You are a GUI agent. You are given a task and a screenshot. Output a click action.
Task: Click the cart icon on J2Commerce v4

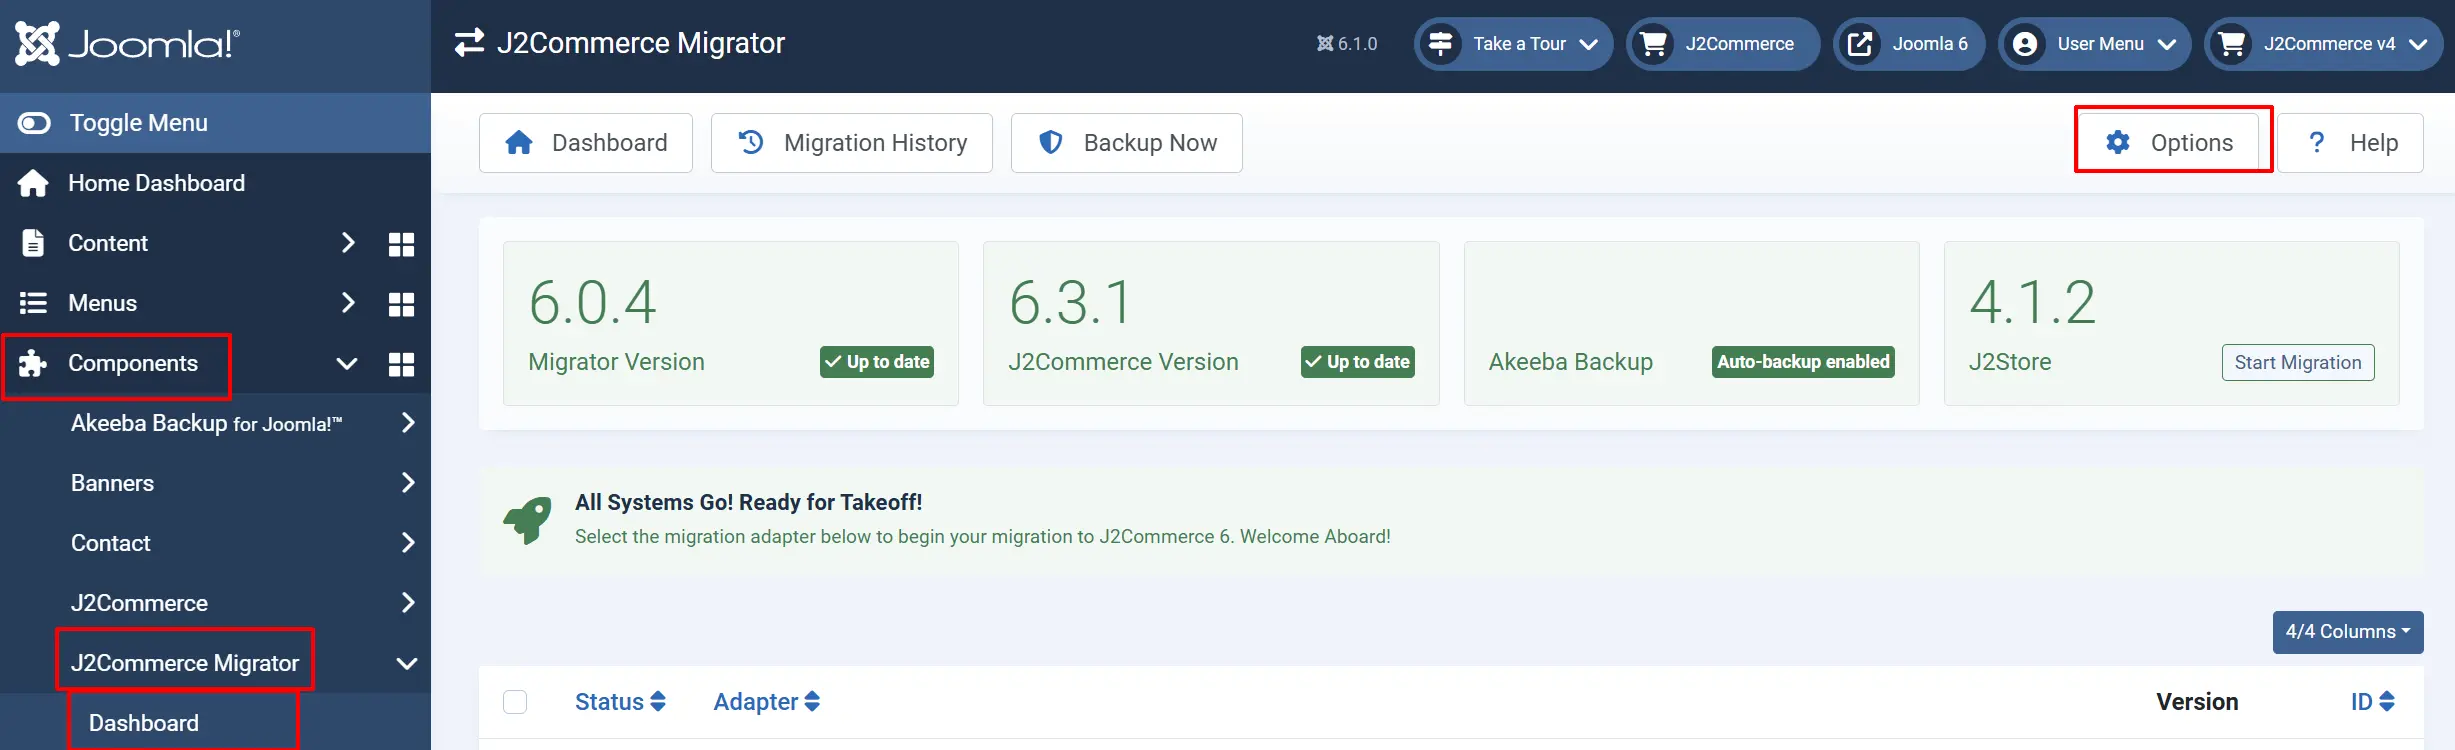pos(2232,44)
